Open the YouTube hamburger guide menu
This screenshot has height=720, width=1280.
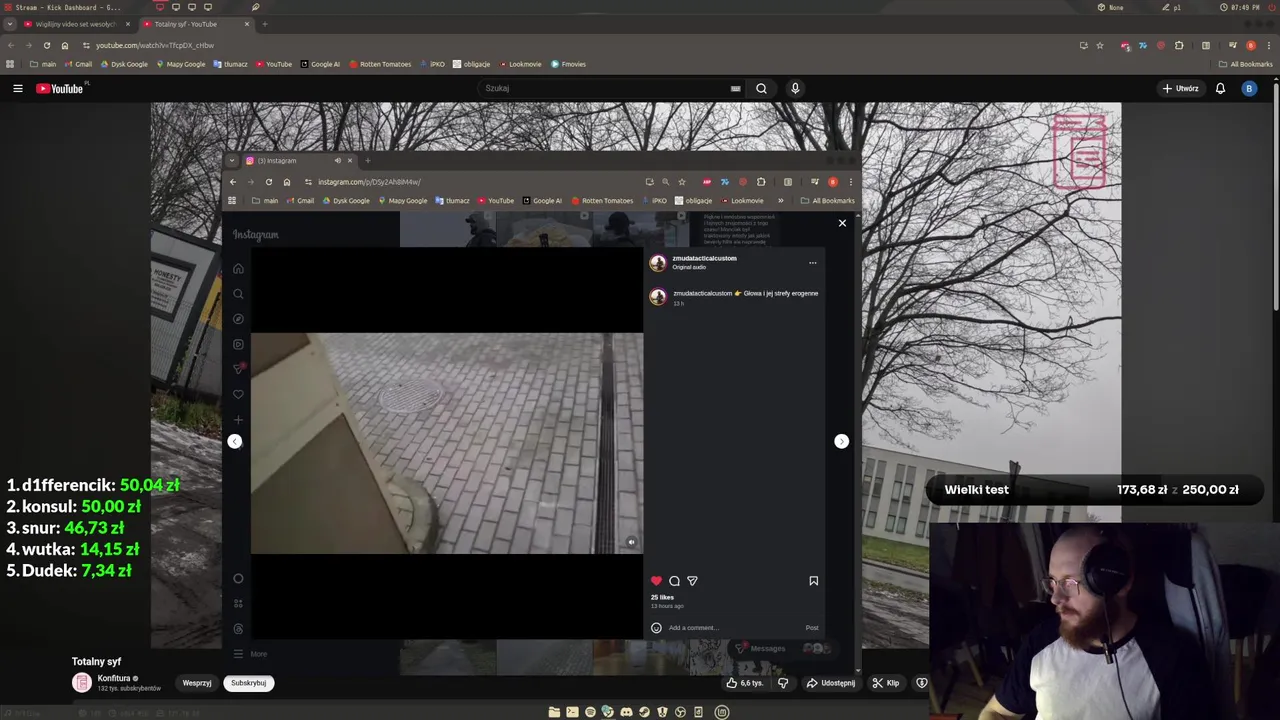[x=17, y=88]
